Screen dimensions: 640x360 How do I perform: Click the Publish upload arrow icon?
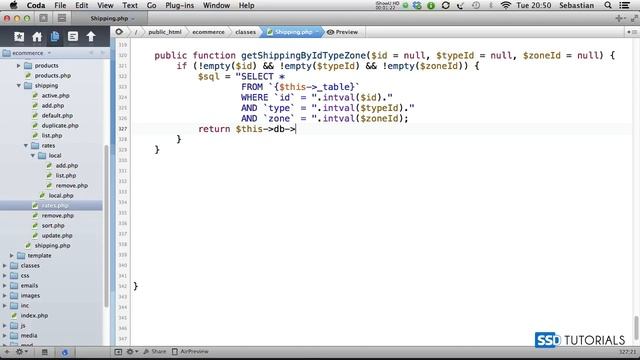click(x=91, y=37)
